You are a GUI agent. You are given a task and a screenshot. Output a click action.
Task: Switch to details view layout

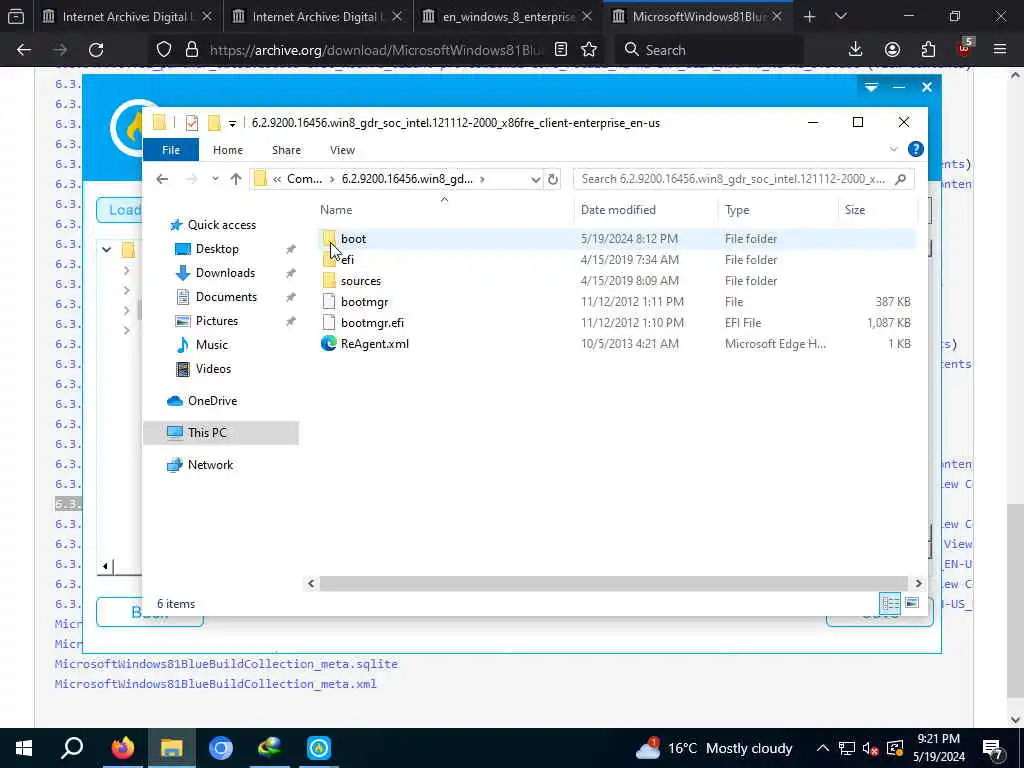890,603
